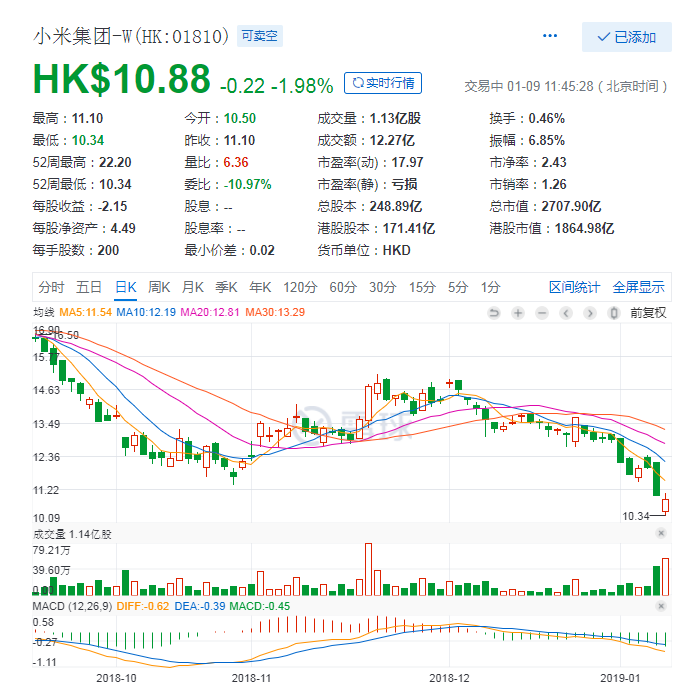
Task: Click the MA30:13.29 legend label
Action: click(275, 312)
